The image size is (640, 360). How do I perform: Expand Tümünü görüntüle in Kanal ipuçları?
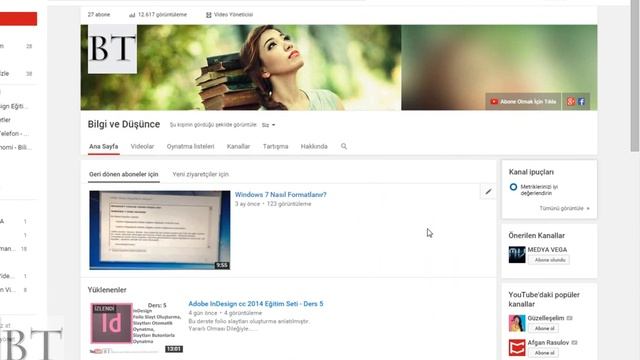coord(564,208)
